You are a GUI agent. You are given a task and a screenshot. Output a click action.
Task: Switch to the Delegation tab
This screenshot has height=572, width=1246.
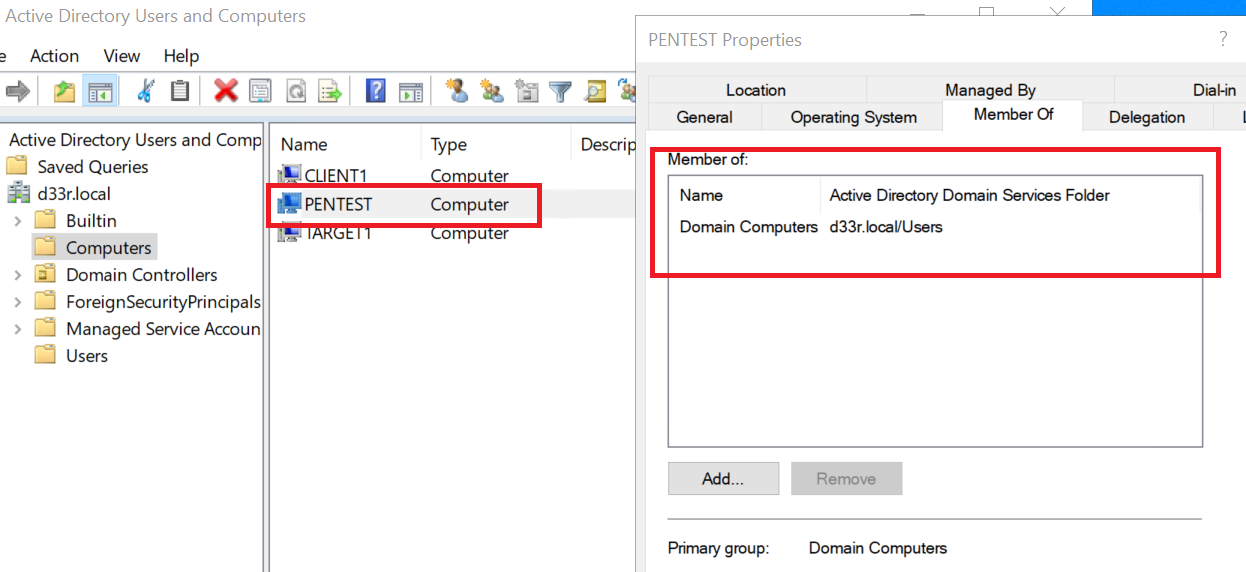(x=1146, y=117)
